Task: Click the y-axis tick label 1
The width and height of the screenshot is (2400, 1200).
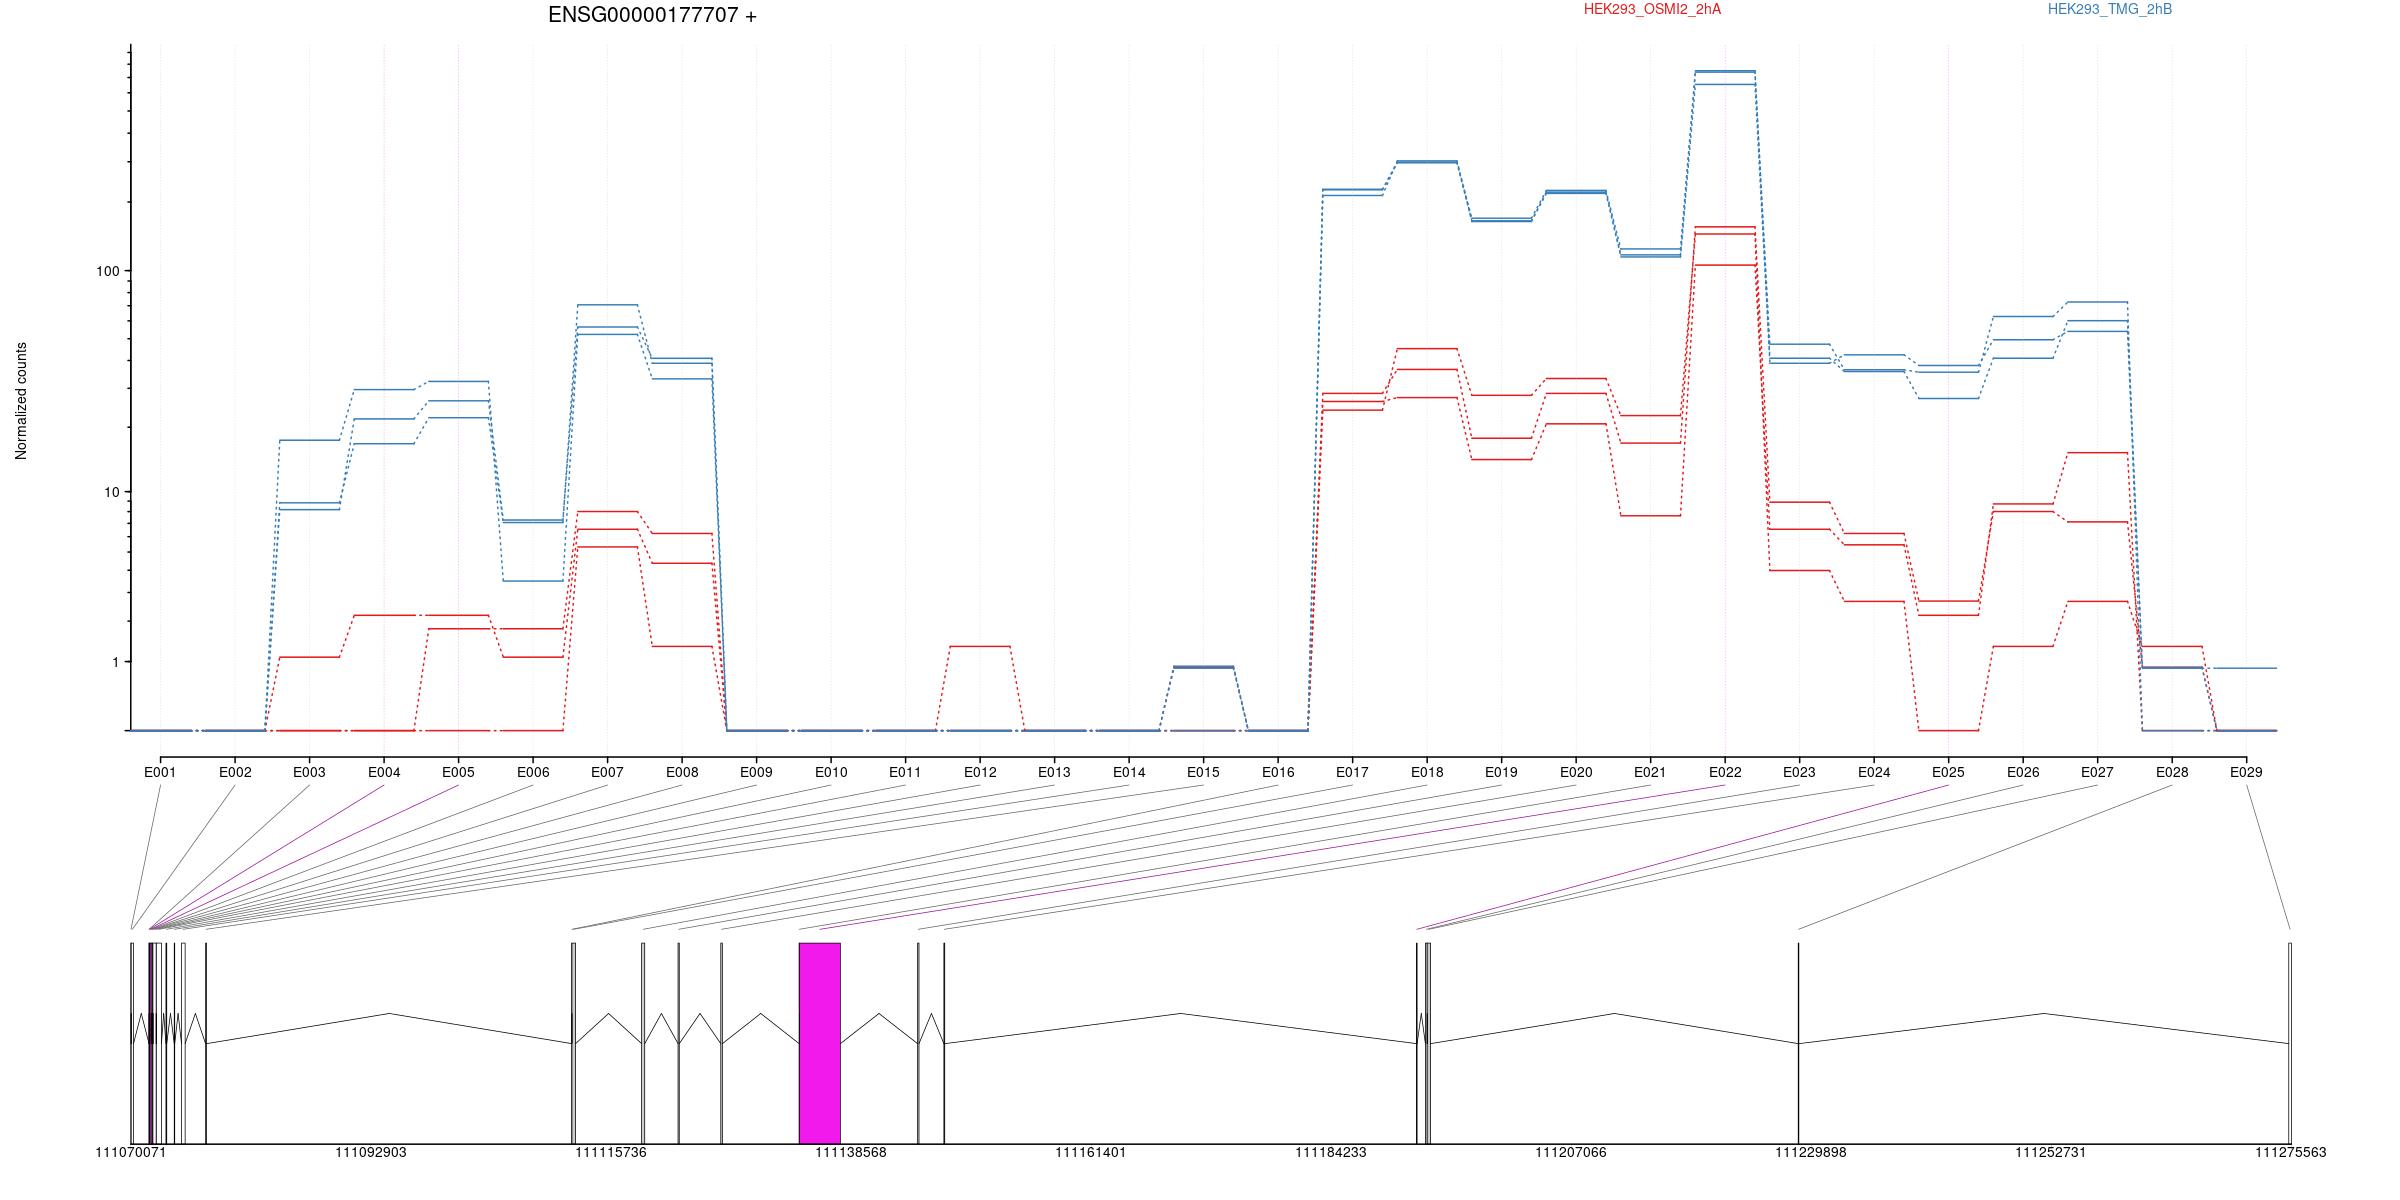Action: point(115,662)
